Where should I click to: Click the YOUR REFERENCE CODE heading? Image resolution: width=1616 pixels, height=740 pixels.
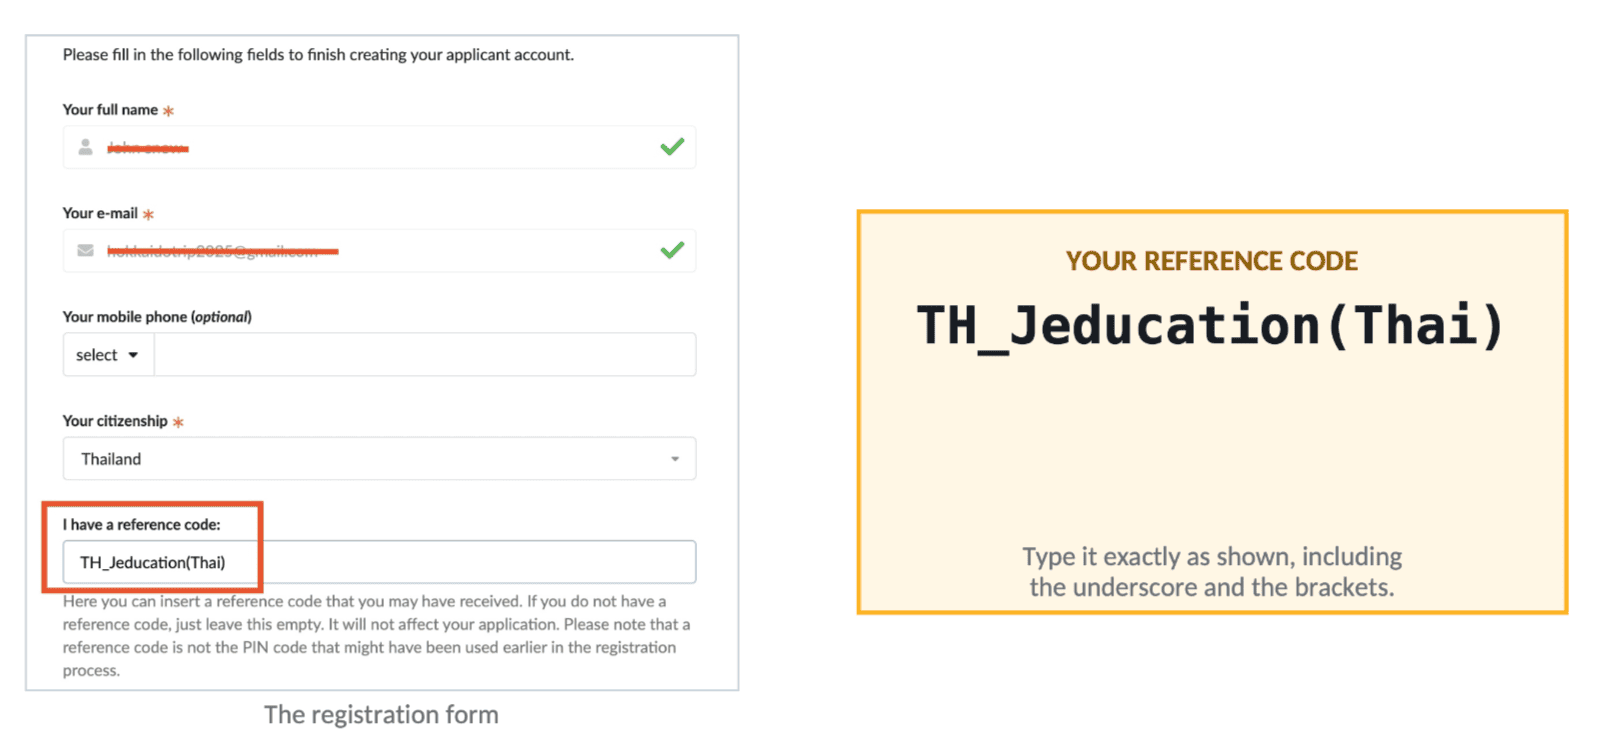coord(1211,261)
